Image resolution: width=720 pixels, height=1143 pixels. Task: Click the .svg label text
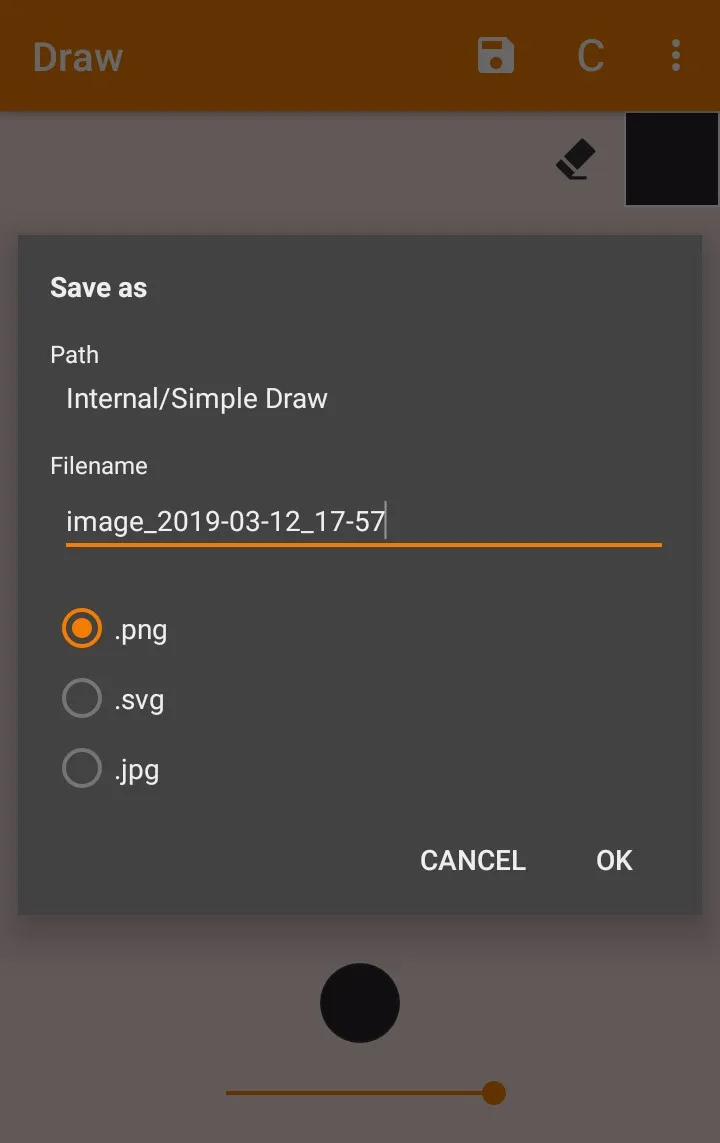[139, 700]
